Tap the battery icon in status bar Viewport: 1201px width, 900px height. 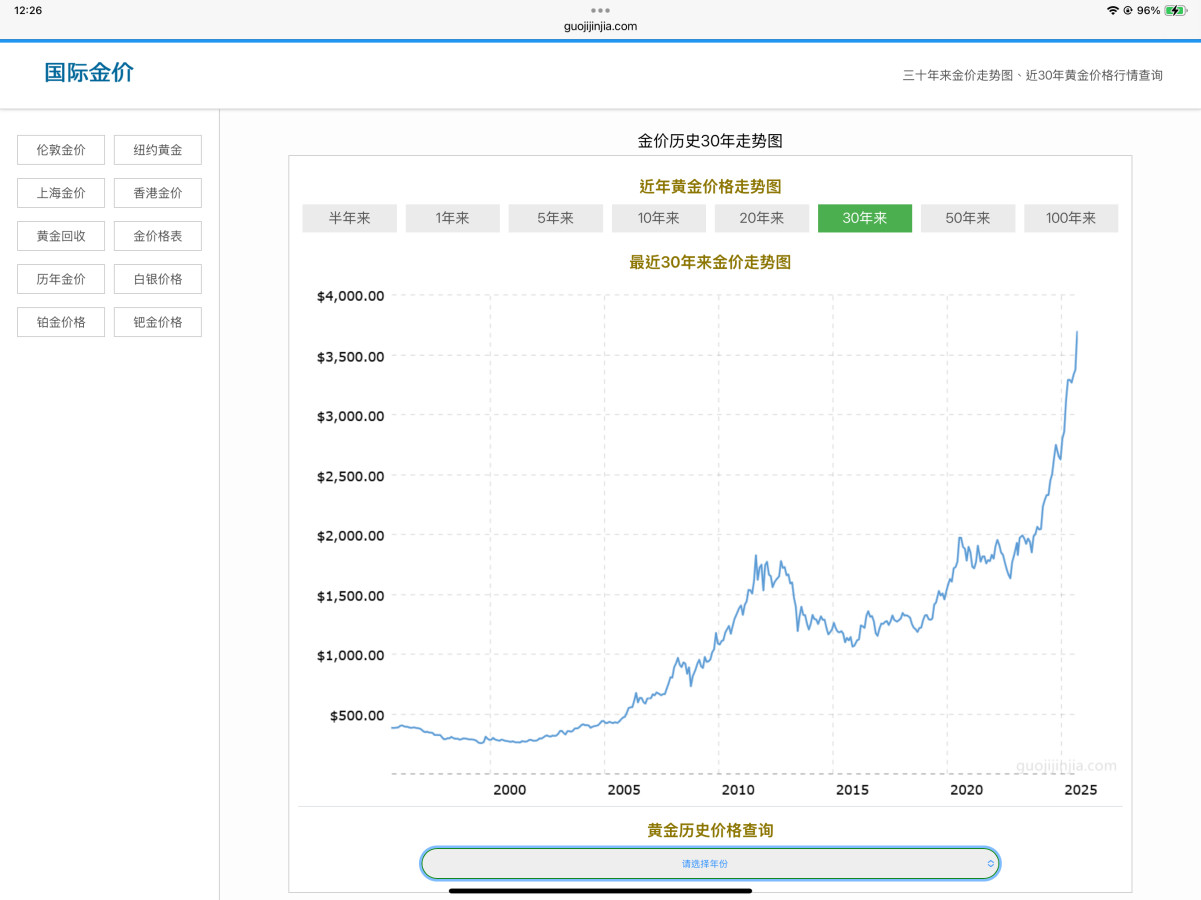(x=1174, y=10)
